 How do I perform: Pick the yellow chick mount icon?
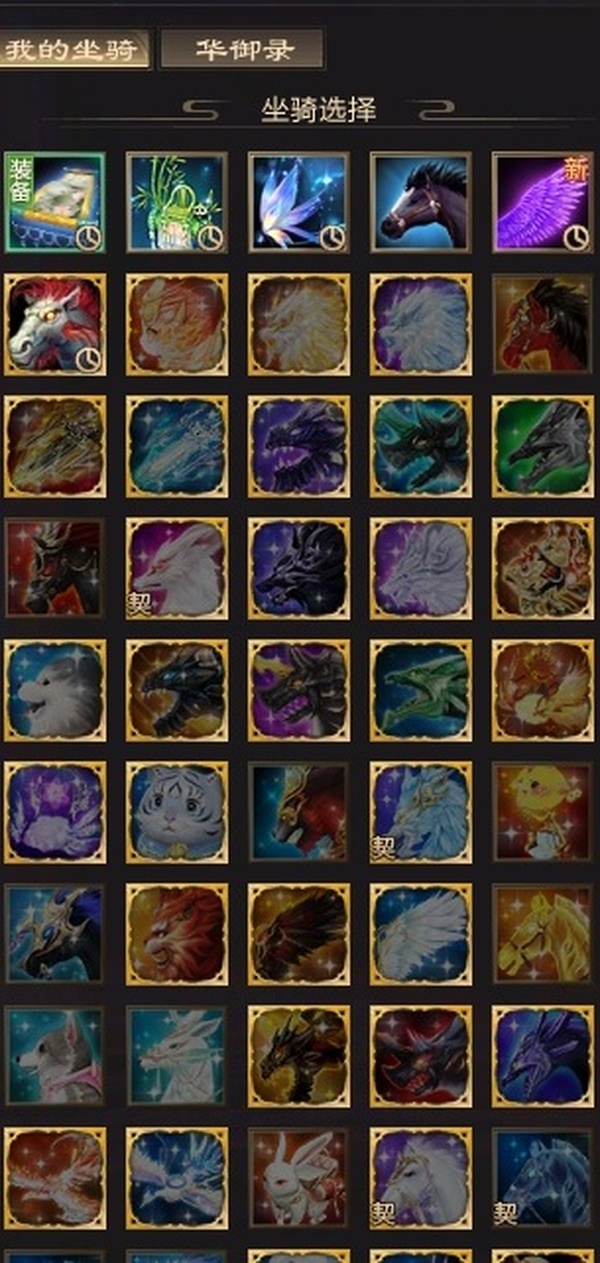coord(542,812)
